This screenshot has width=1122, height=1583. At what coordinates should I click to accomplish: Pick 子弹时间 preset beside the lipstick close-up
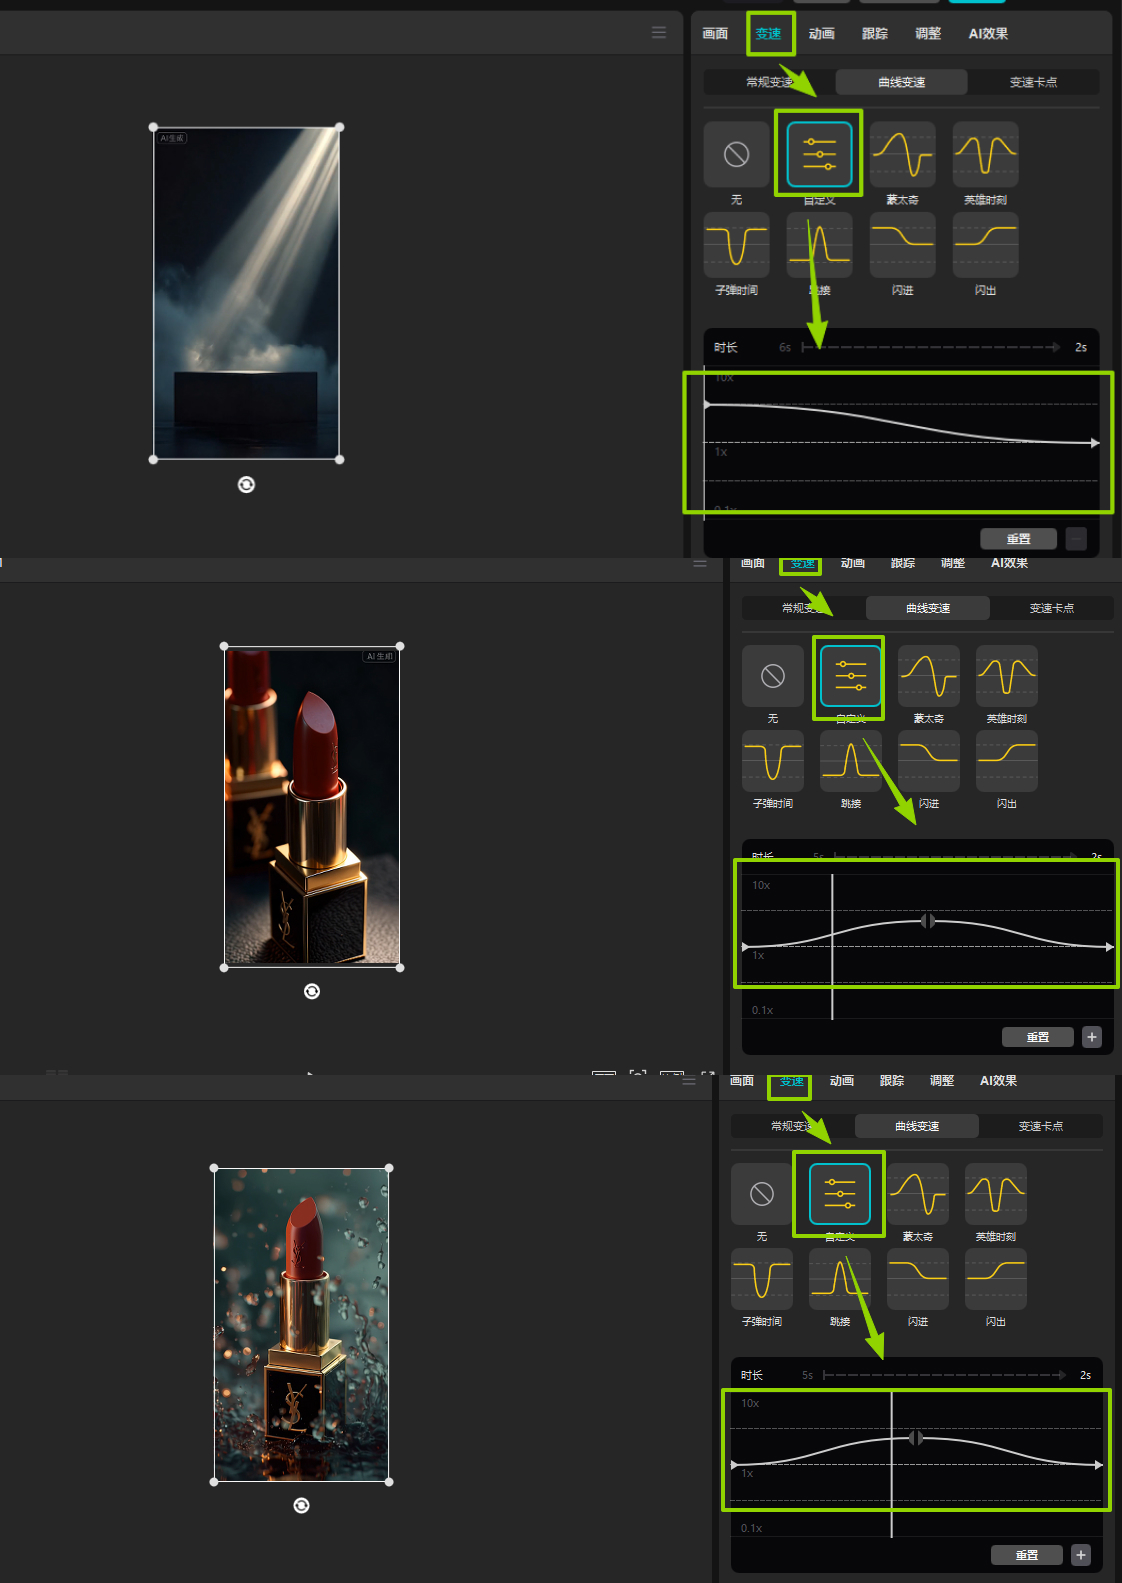coord(772,761)
